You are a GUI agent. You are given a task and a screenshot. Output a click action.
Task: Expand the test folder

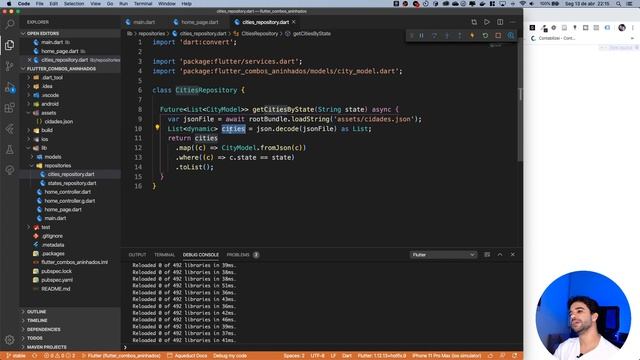(x=46, y=227)
